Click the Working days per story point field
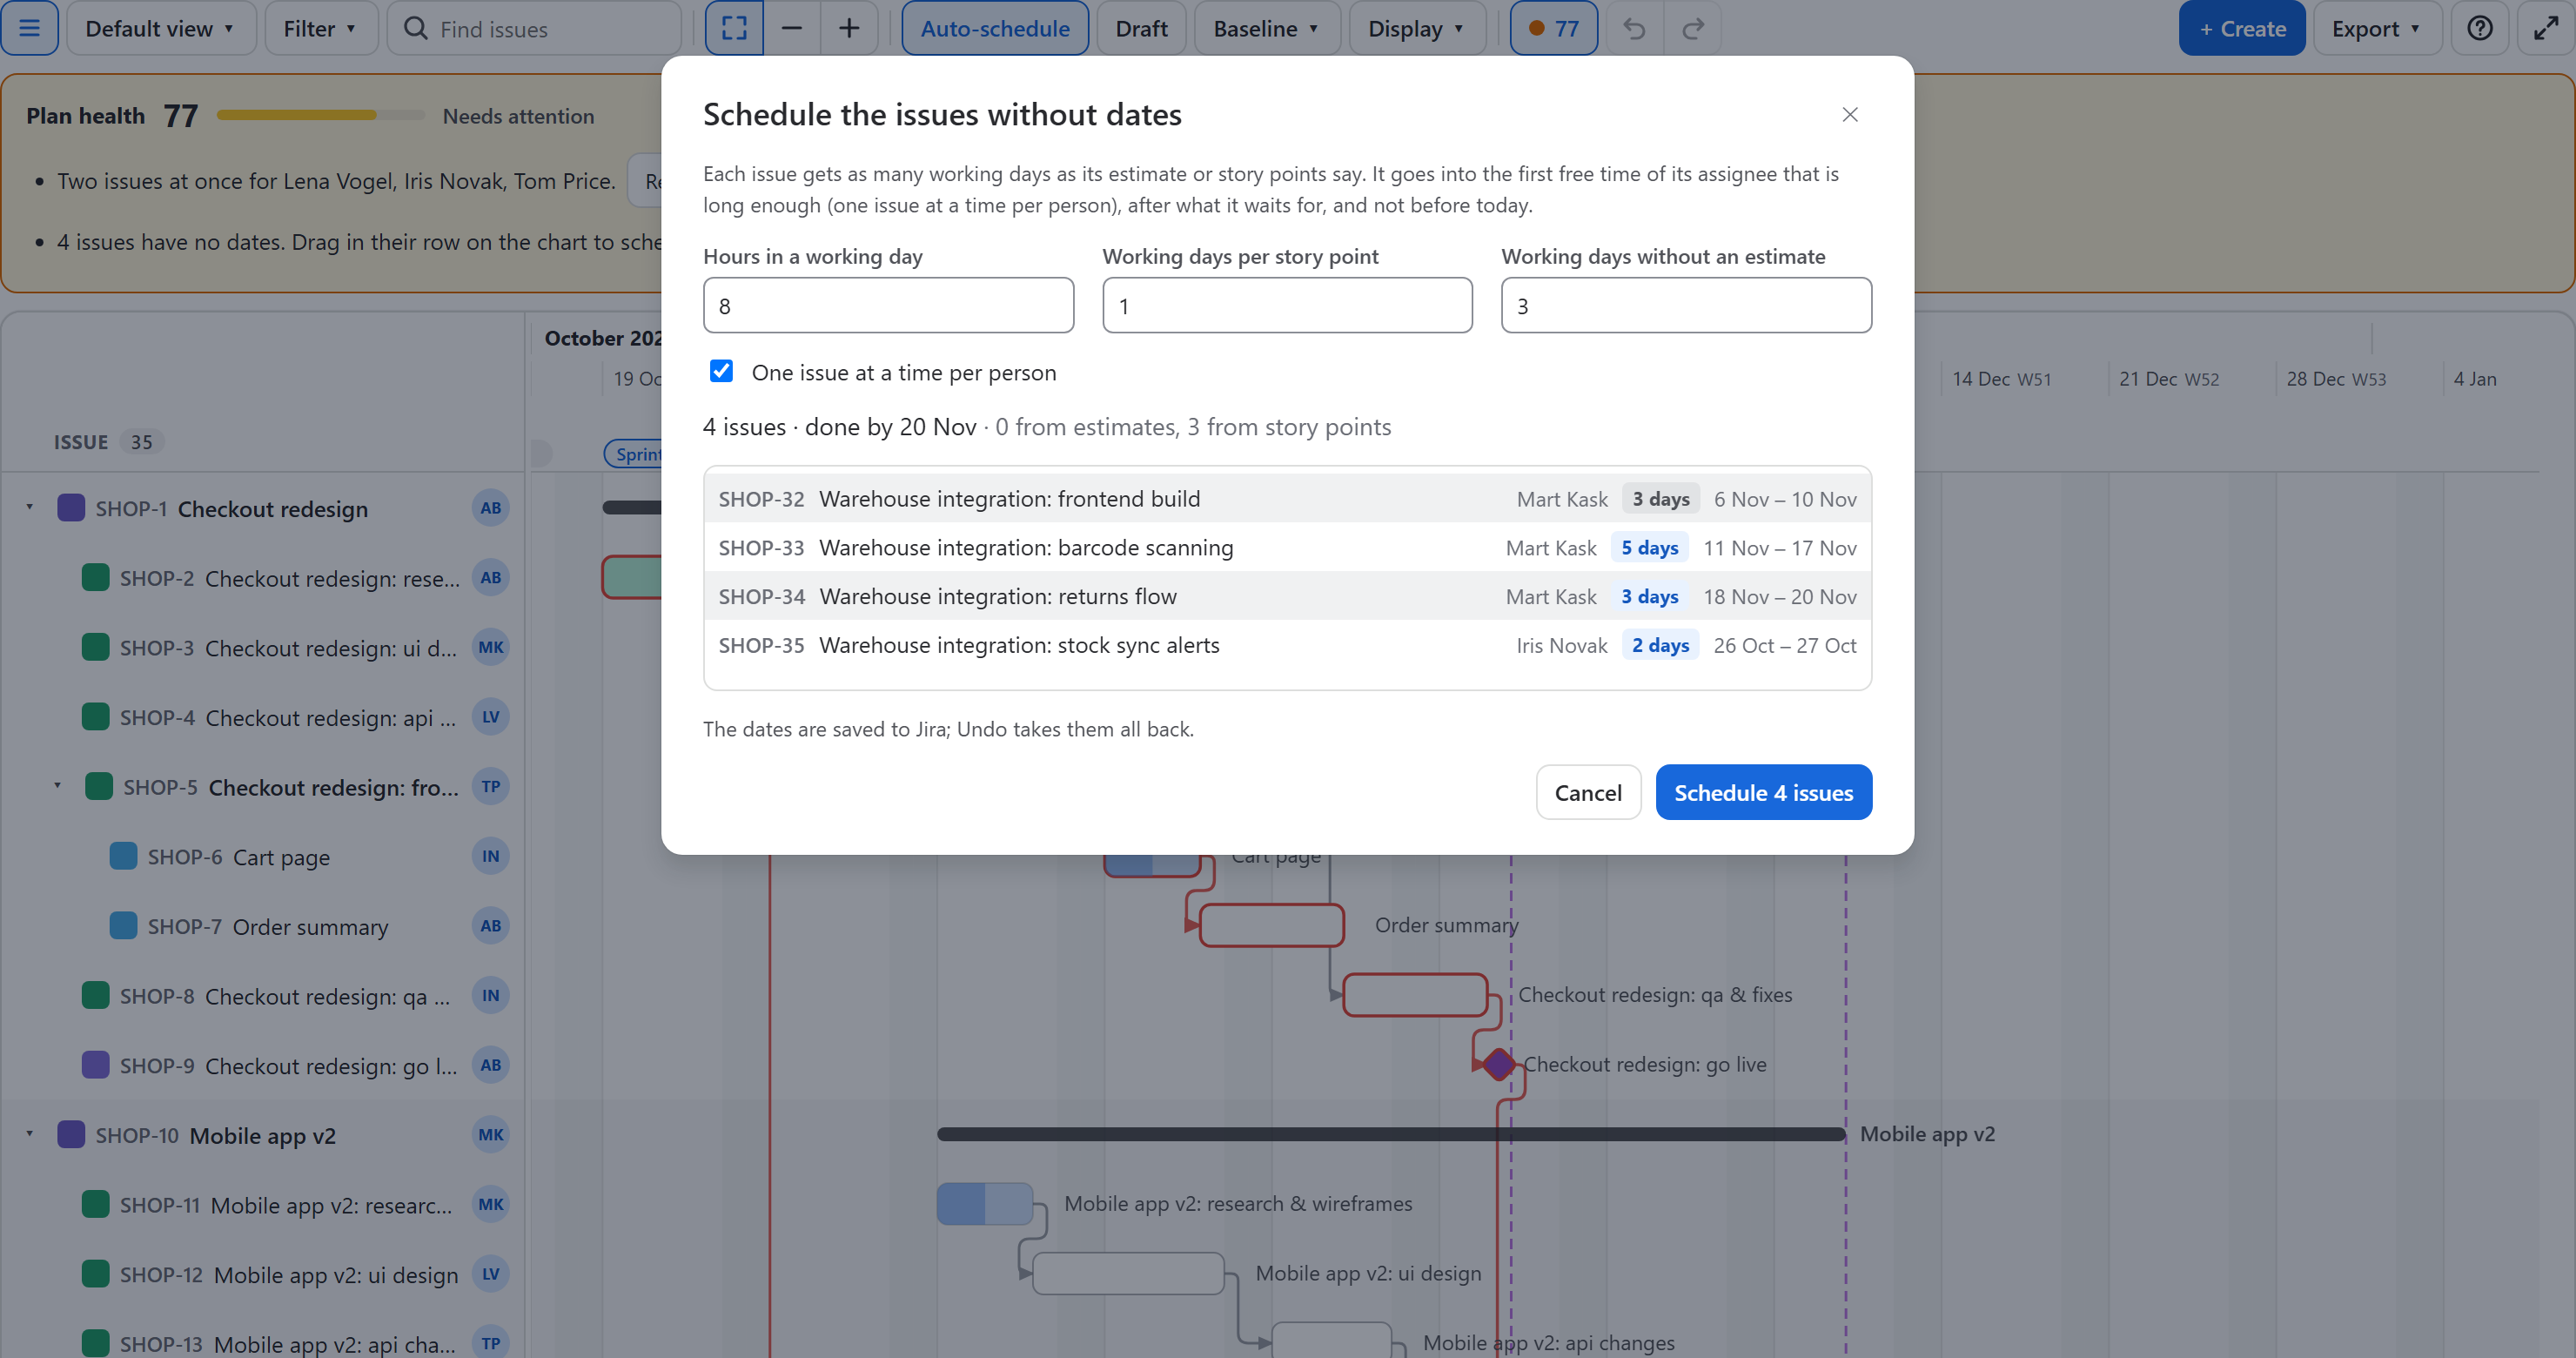Viewport: 2576px width, 1358px height. (x=1287, y=305)
